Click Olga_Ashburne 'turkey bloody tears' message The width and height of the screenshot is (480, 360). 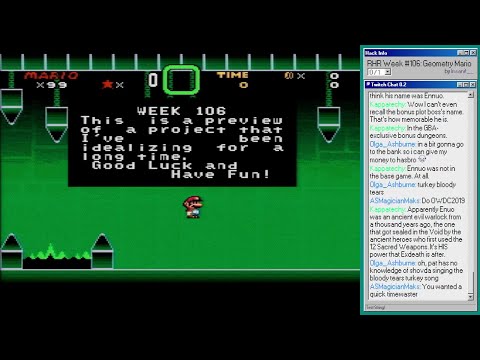pyautogui.click(x=412, y=188)
